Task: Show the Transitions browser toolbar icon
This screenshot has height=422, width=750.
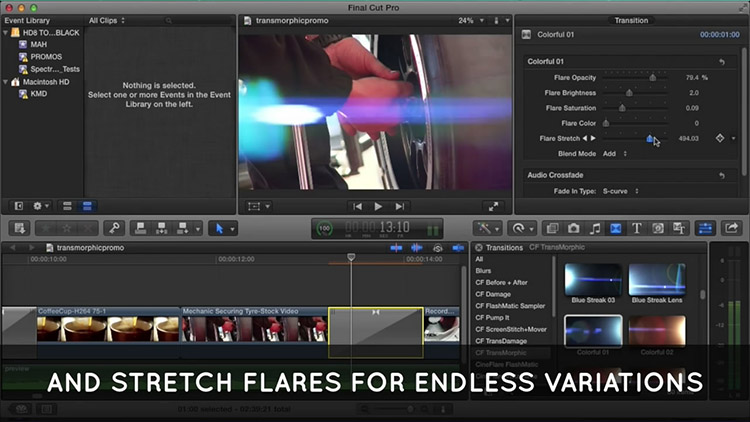Action: pos(616,228)
